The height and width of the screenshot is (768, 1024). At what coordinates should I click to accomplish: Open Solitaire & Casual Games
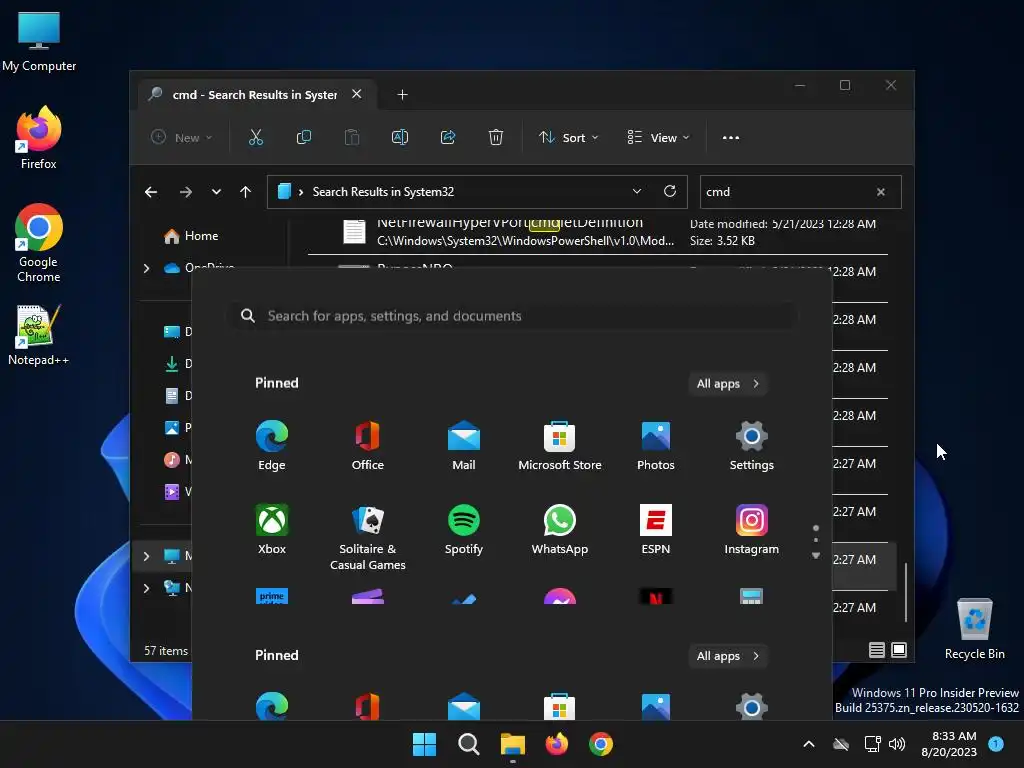coord(368,537)
